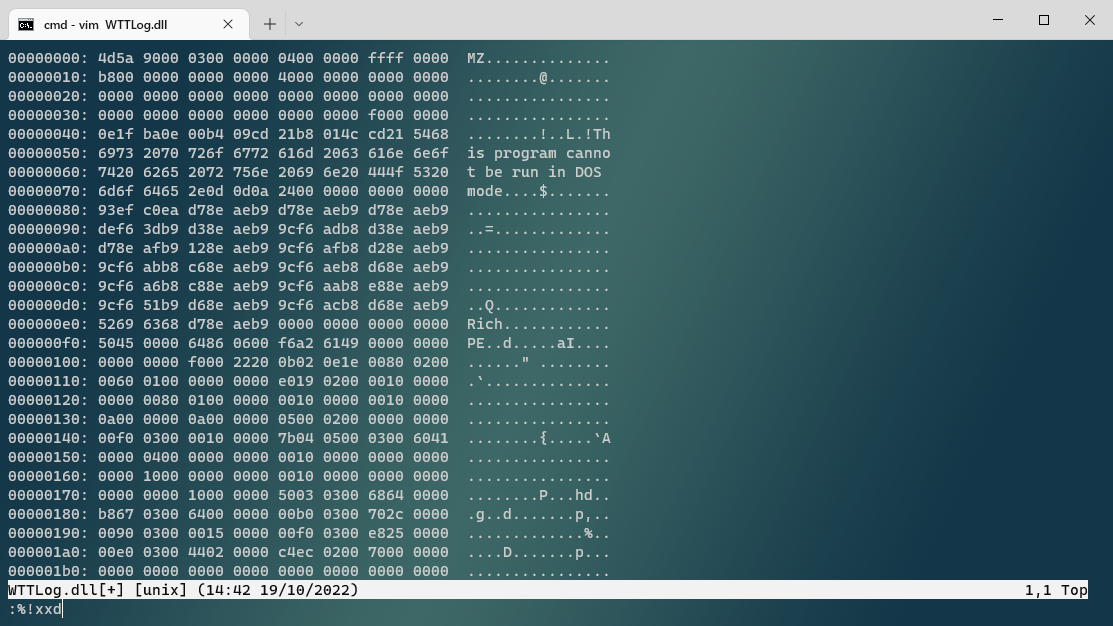This screenshot has height=626, width=1113.
Task: Click the timestamp (14:42 19/10/2022)
Action: point(278,590)
